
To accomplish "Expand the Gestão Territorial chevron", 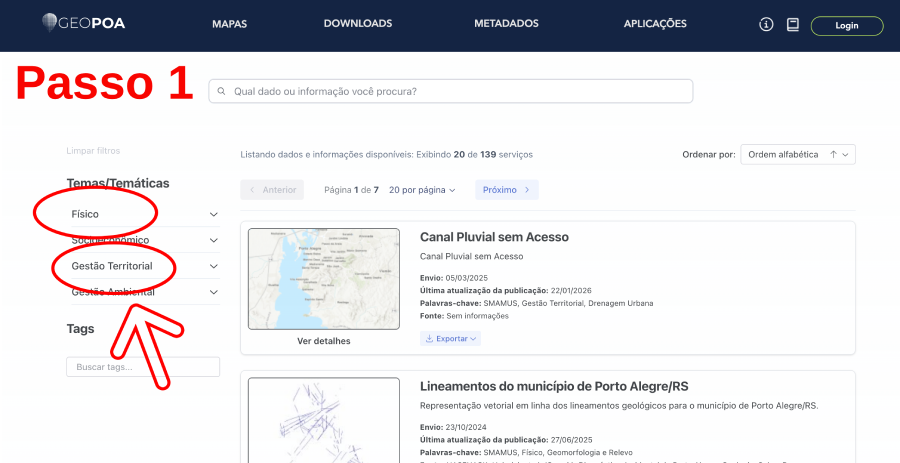I will [x=214, y=266].
